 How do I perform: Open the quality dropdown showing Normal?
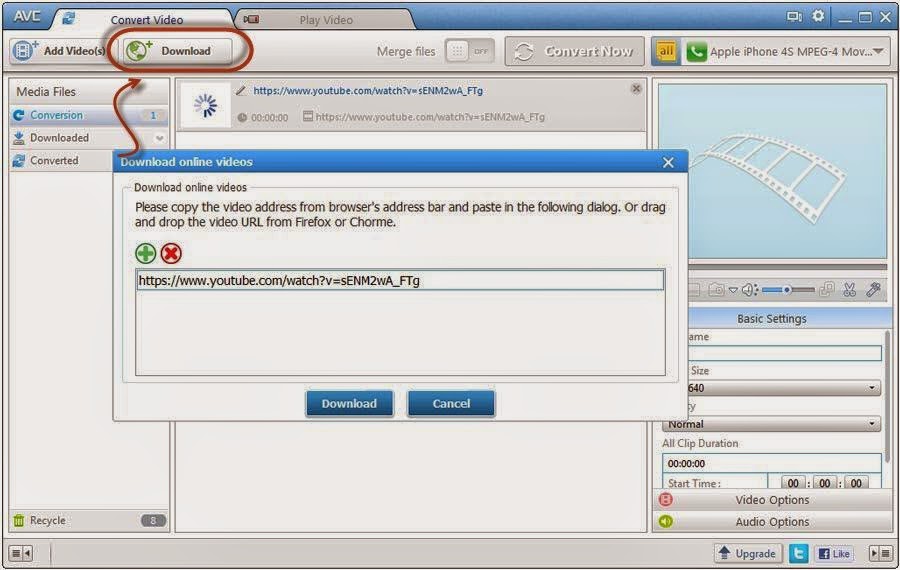coord(771,424)
